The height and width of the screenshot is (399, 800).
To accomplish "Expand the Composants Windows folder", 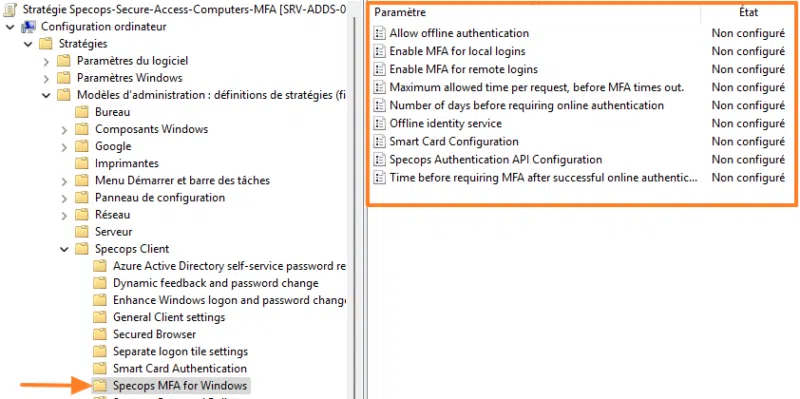I will coord(64,130).
